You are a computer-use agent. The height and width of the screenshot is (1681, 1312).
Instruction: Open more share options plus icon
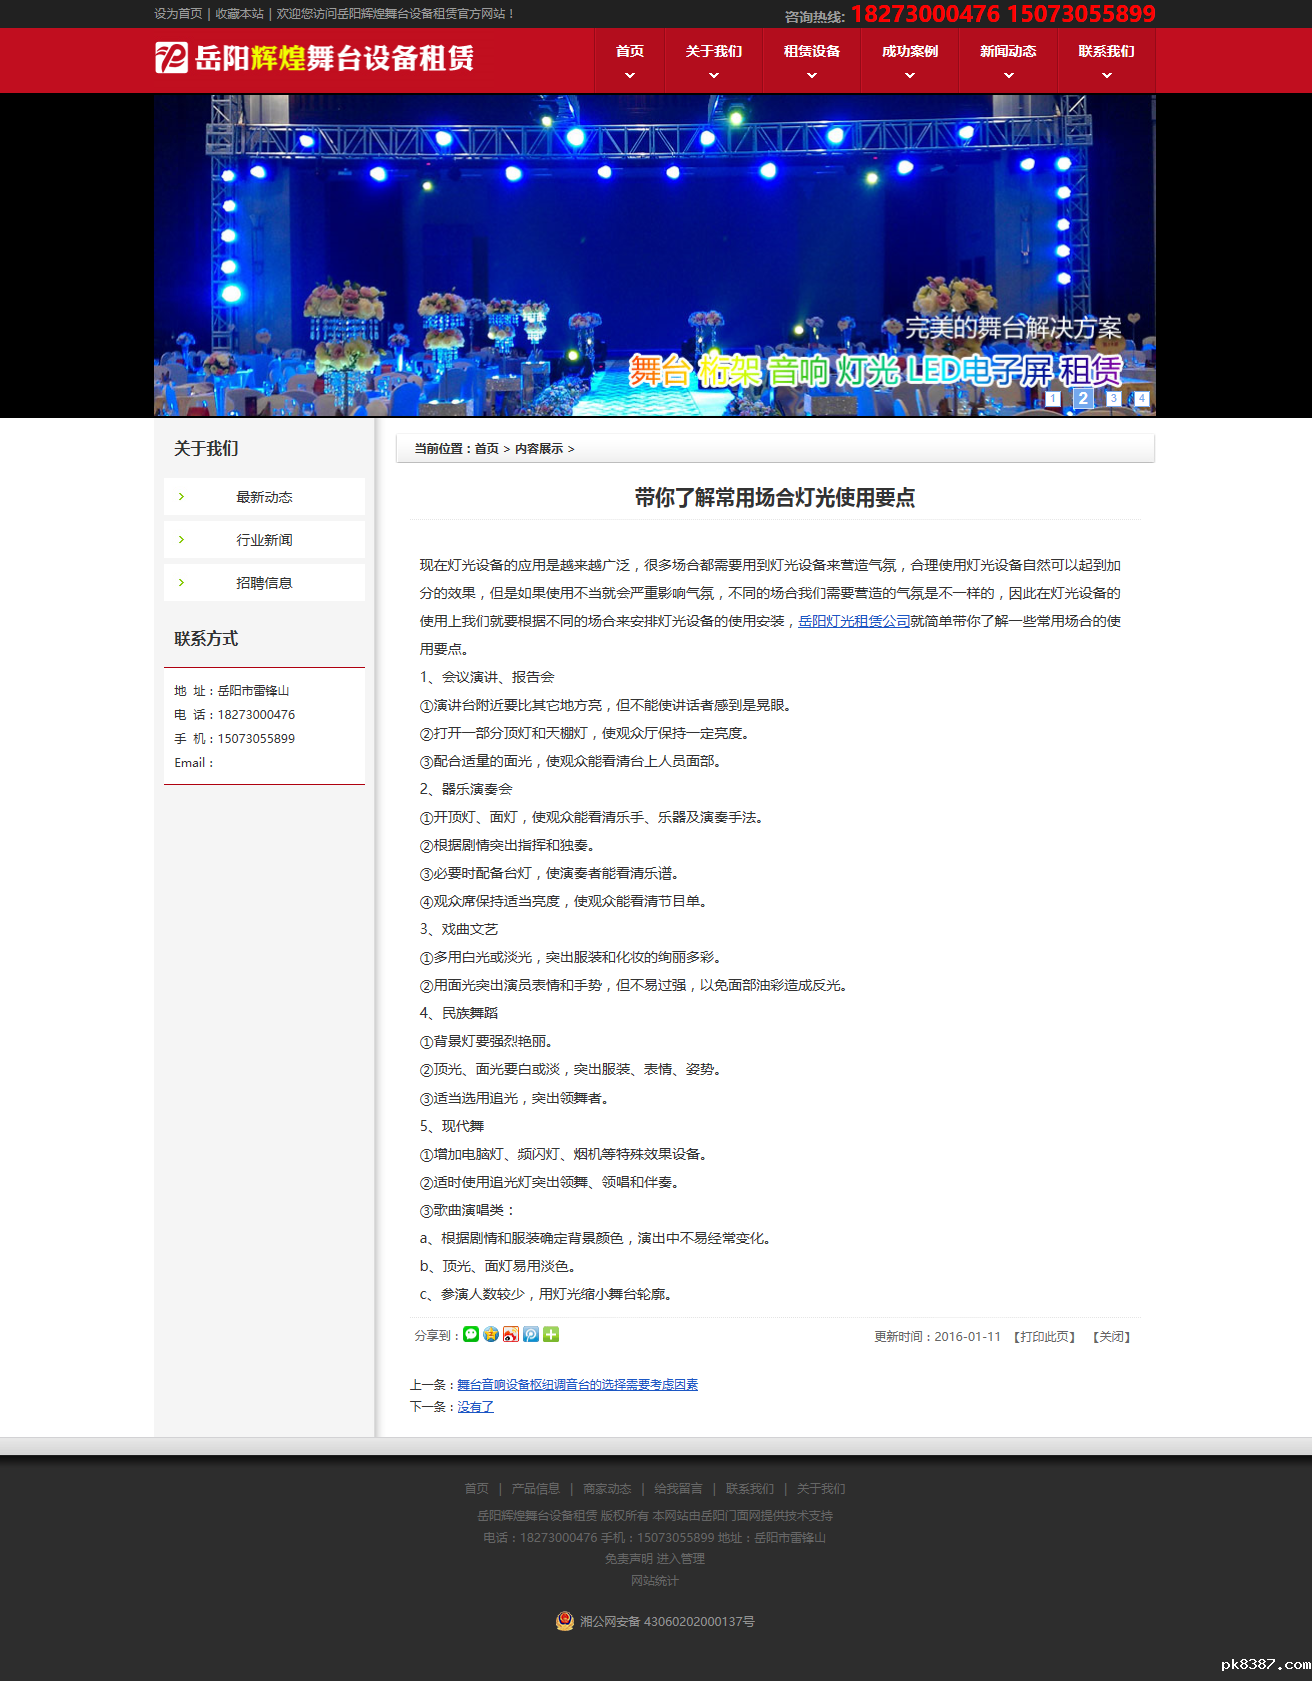pos(551,1335)
